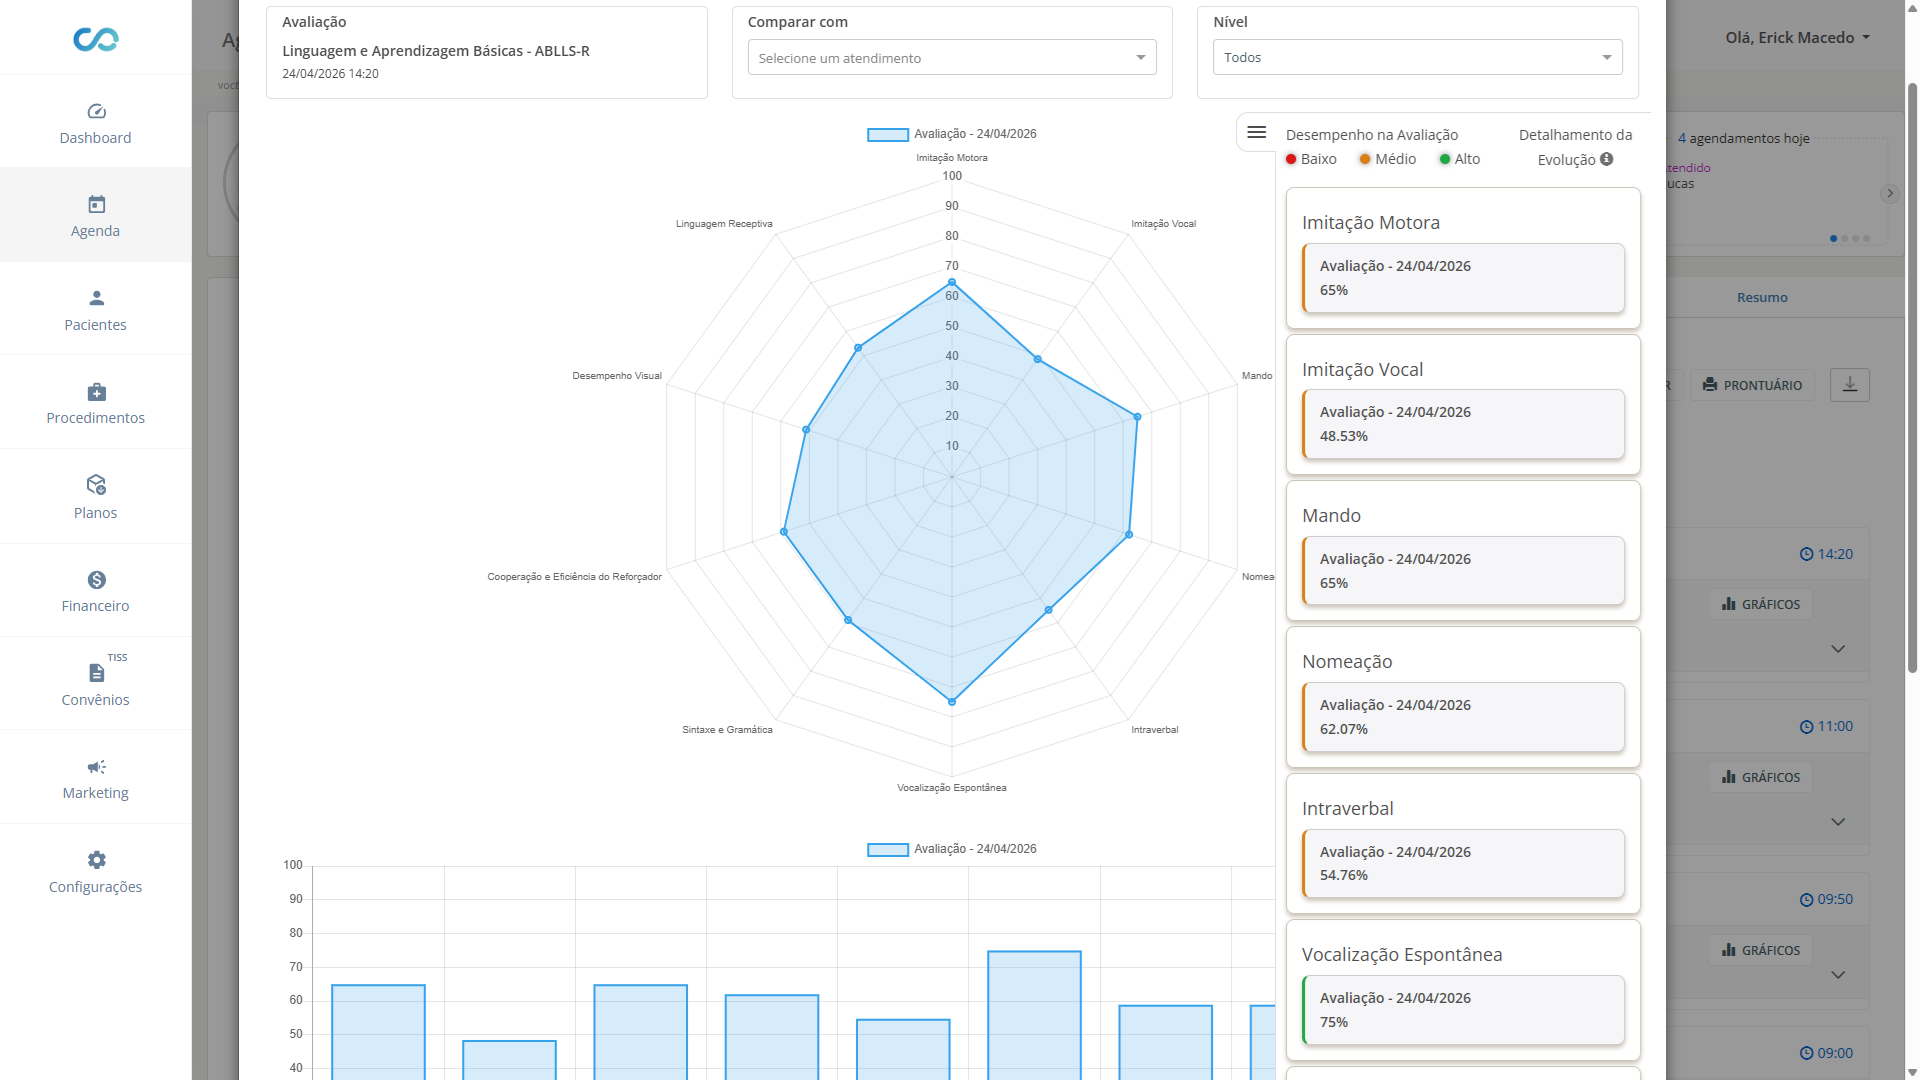Screen dimensions: 1920x1080
Task: Open the Nível Todos dropdown
Action: [x=1416, y=58]
